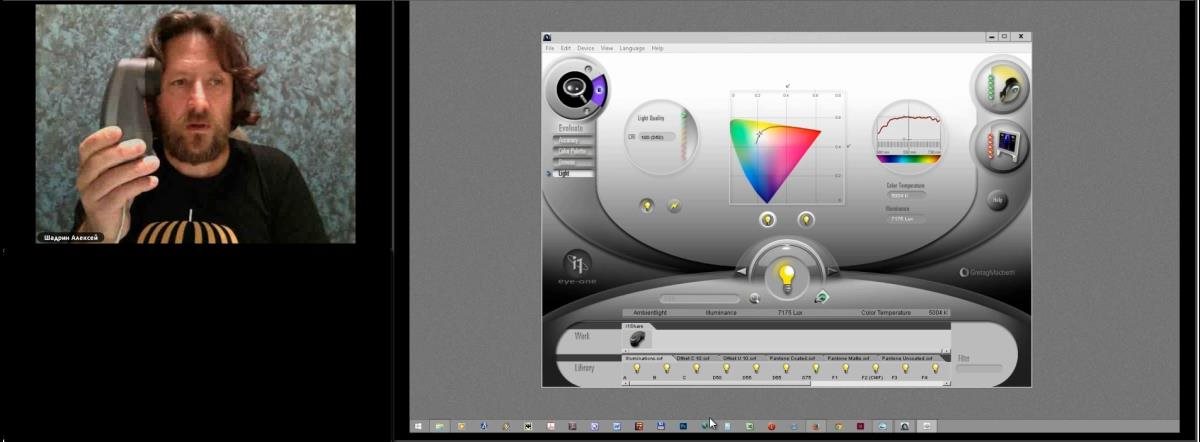
Task: Switch to Pantone Uncoated.cxf library tab
Action: pos(908,358)
